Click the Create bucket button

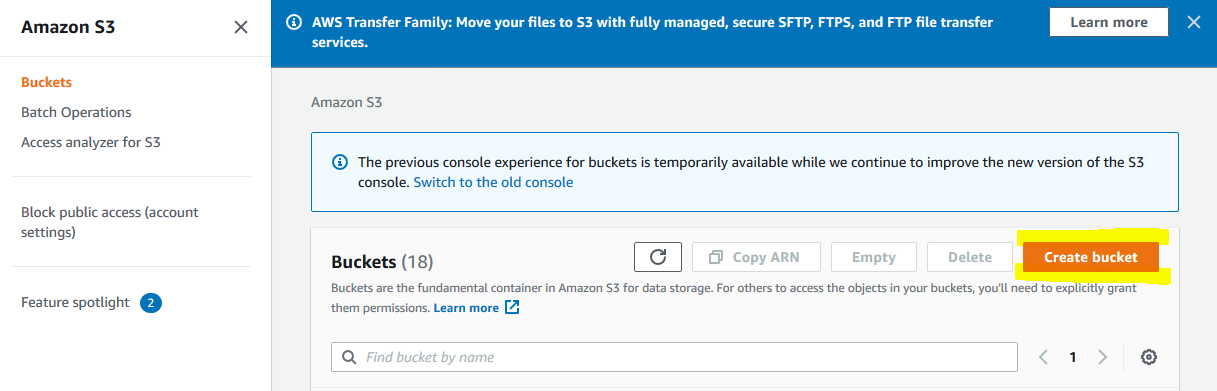tap(1091, 257)
